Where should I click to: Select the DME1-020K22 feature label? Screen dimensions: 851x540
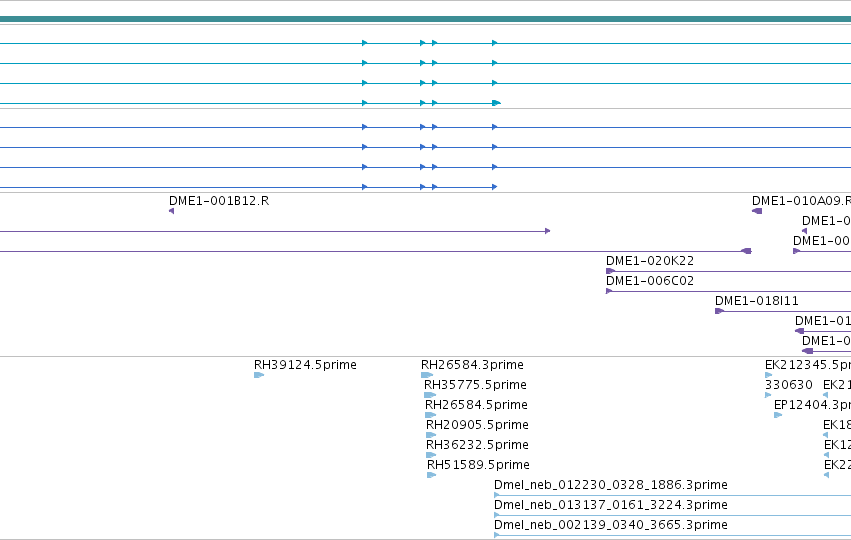coord(650,261)
